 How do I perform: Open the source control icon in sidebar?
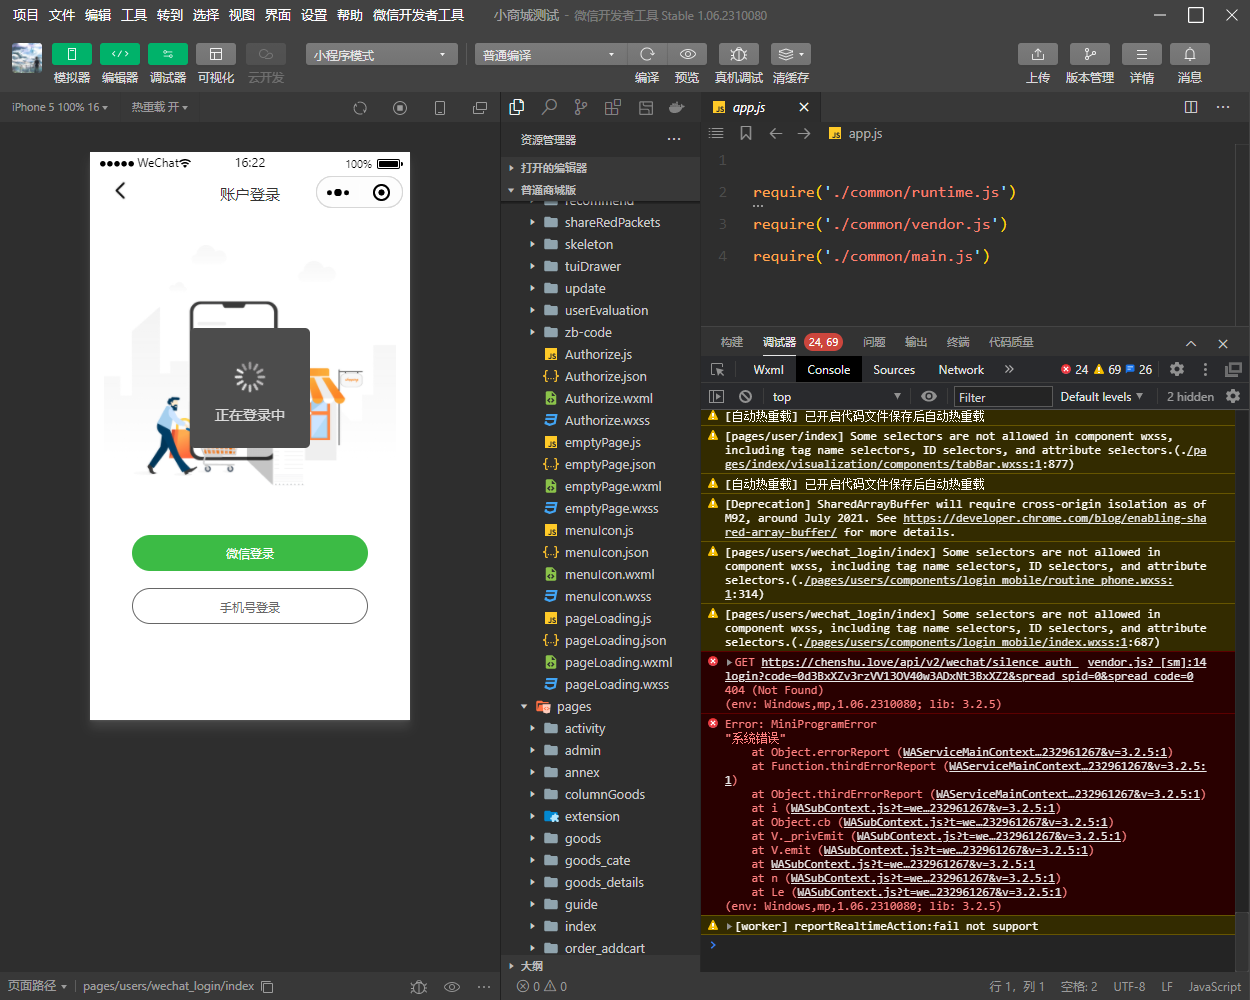point(581,107)
